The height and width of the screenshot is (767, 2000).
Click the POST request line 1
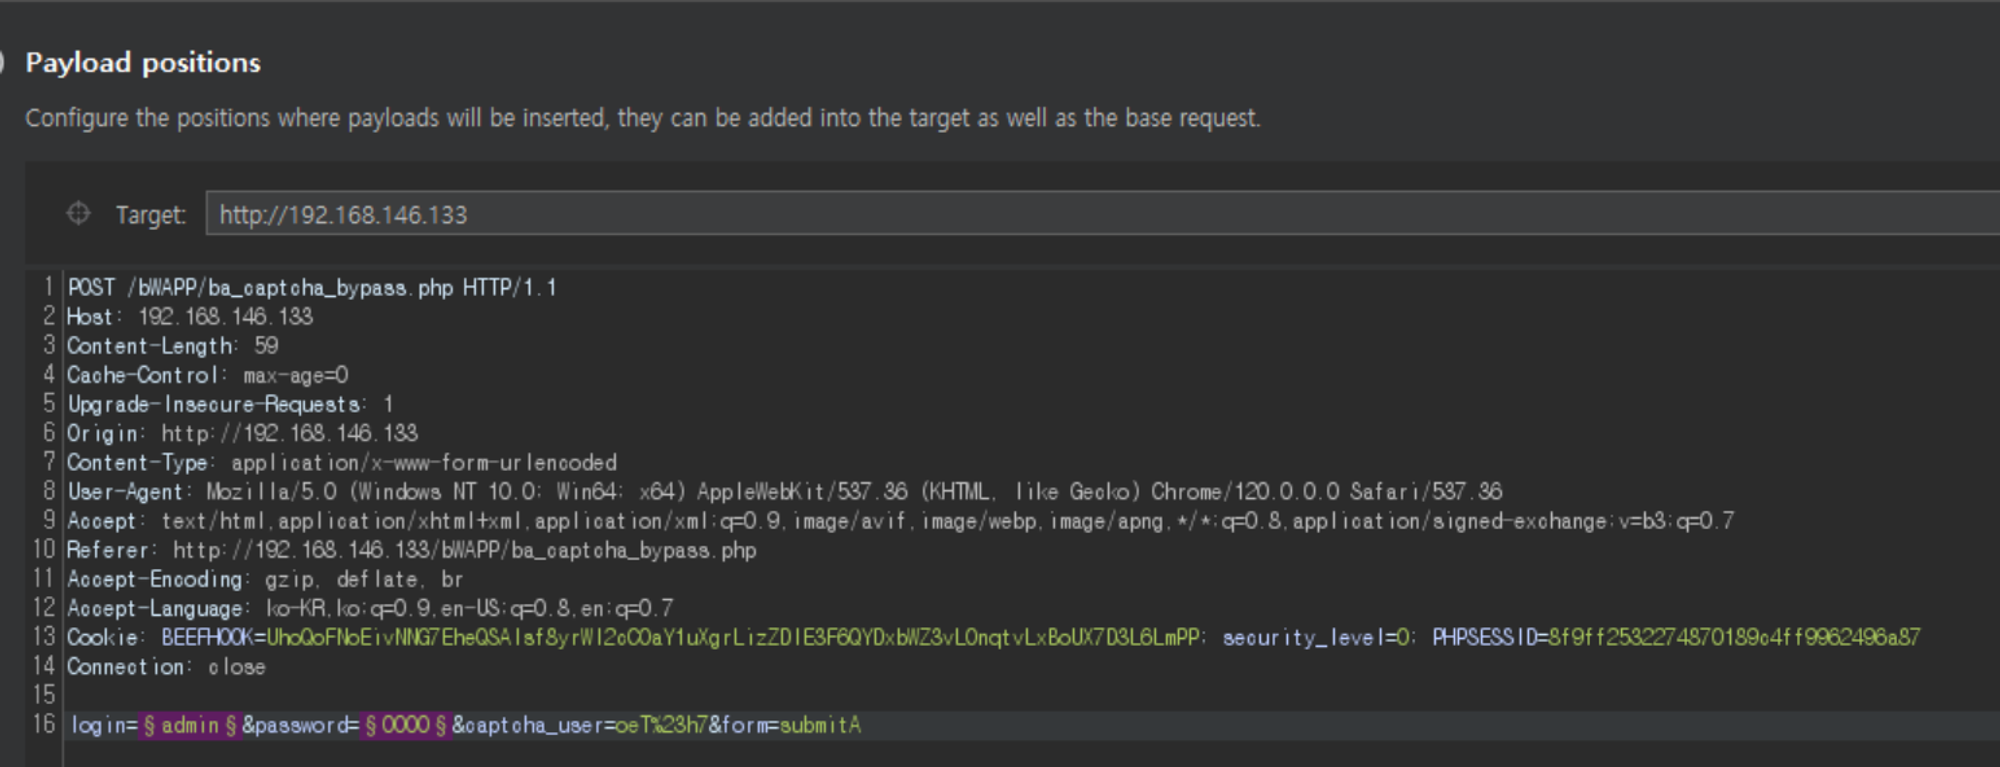coord(312,288)
